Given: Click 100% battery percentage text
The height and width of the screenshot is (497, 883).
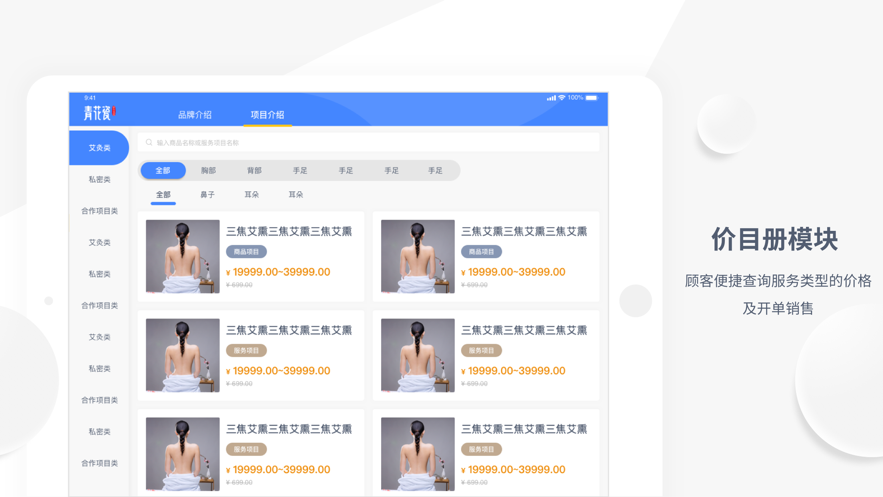Looking at the screenshot, I should [x=575, y=98].
